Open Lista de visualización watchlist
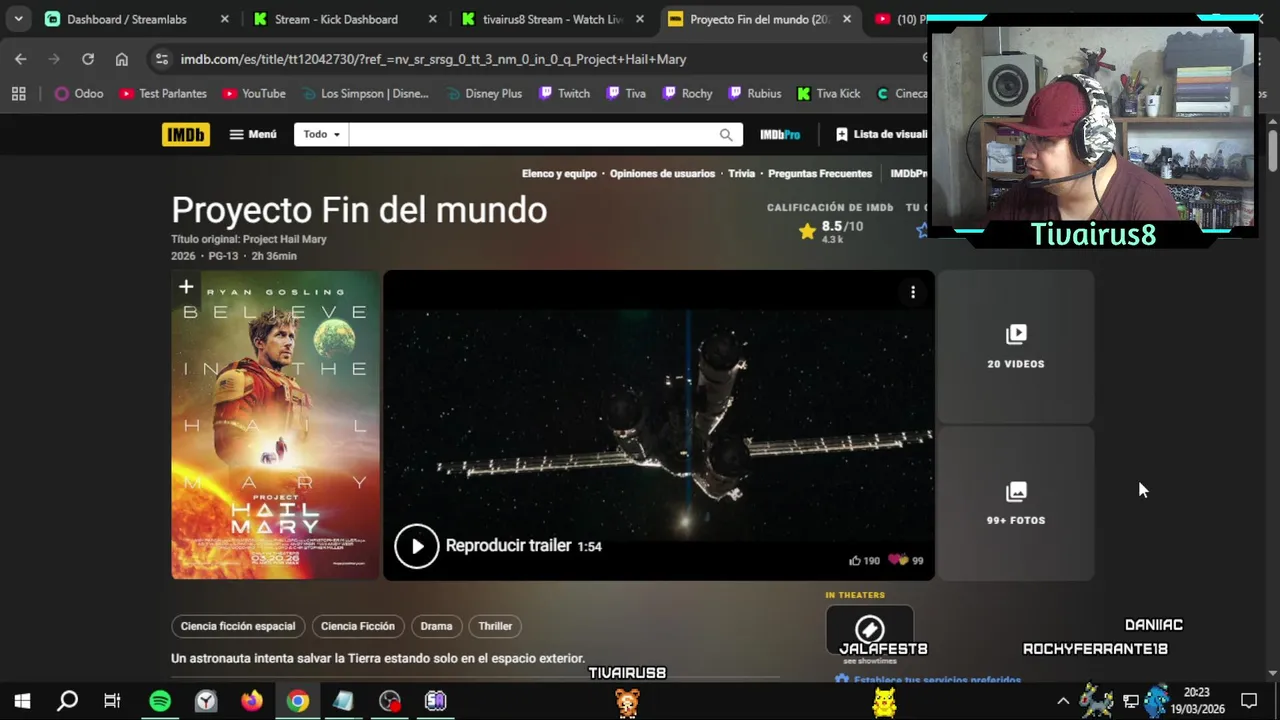1280x720 pixels. tap(880, 134)
